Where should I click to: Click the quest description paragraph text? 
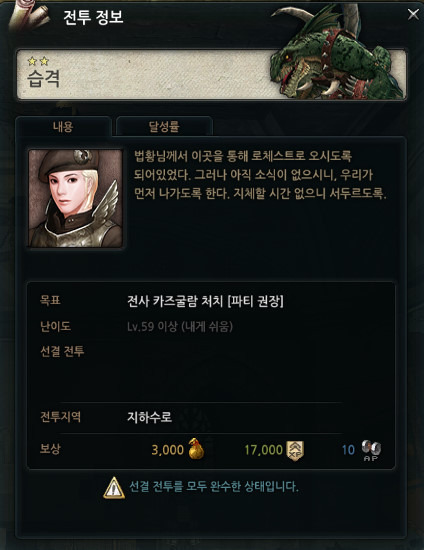coord(260,175)
